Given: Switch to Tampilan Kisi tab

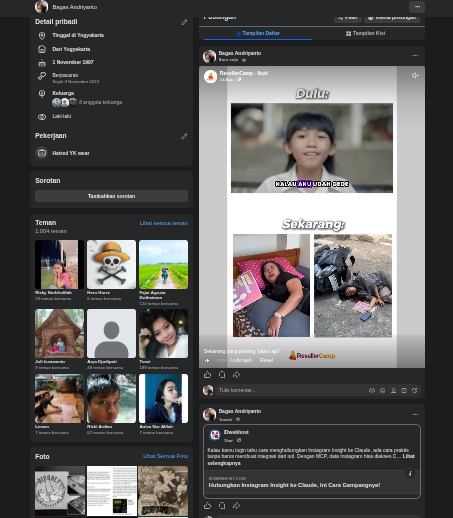Looking at the screenshot, I should [365, 33].
